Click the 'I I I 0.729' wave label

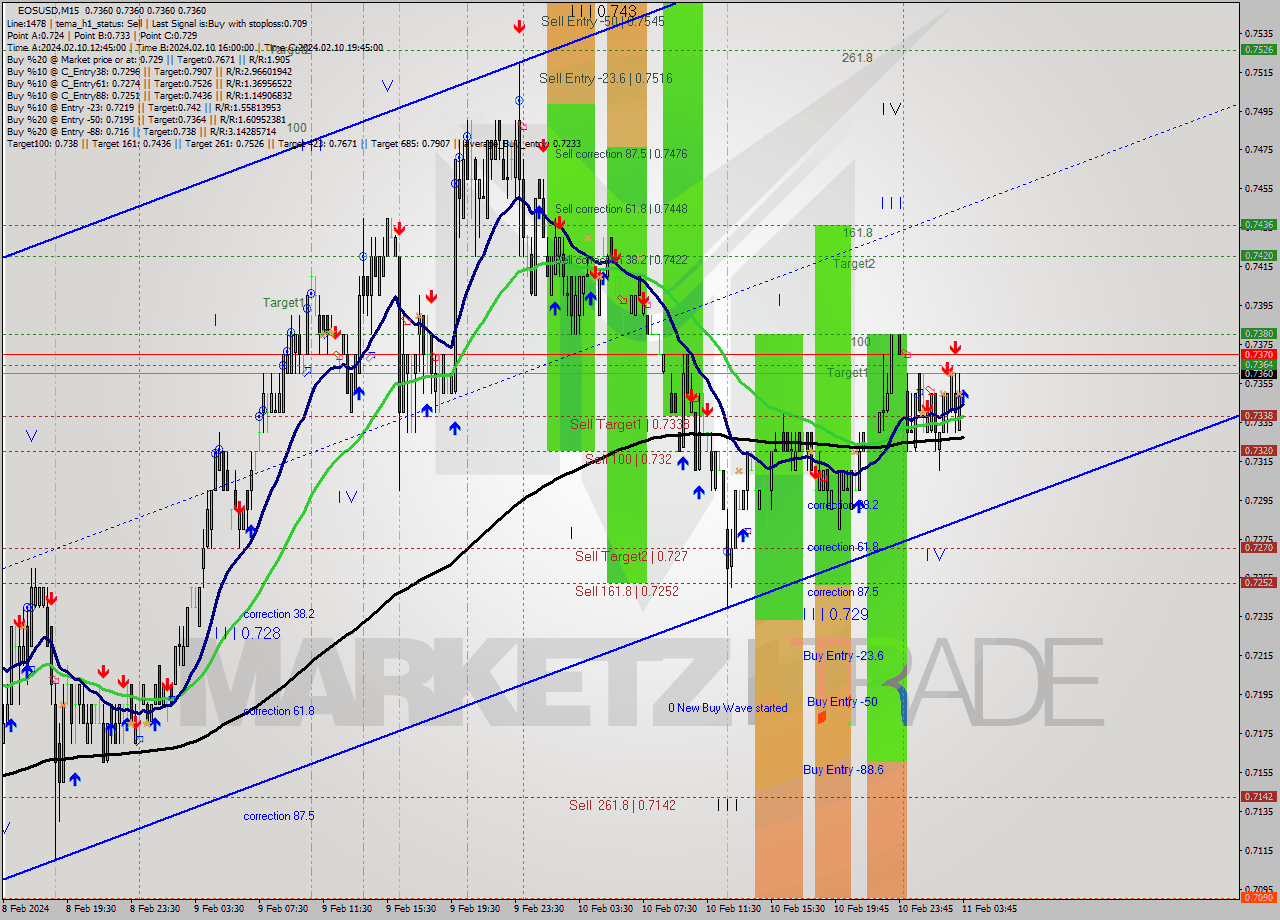click(836, 614)
